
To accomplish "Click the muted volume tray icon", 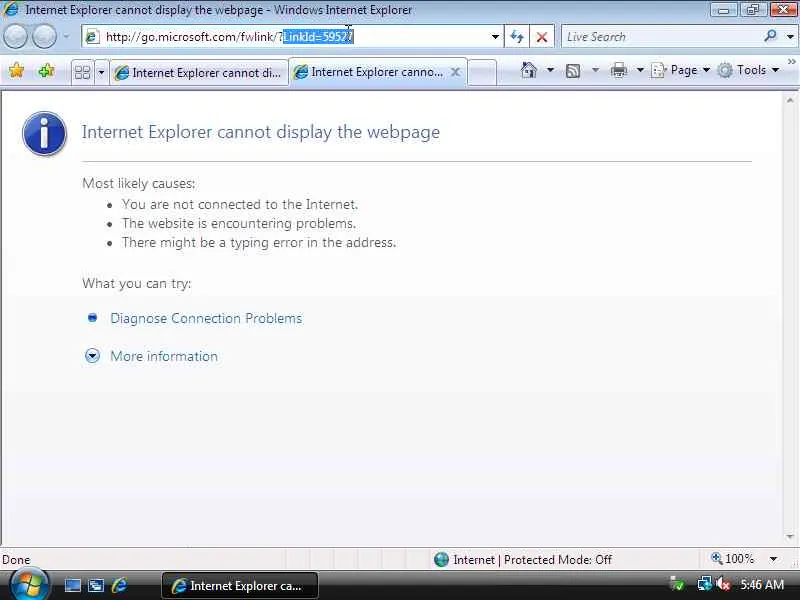I will [723, 584].
